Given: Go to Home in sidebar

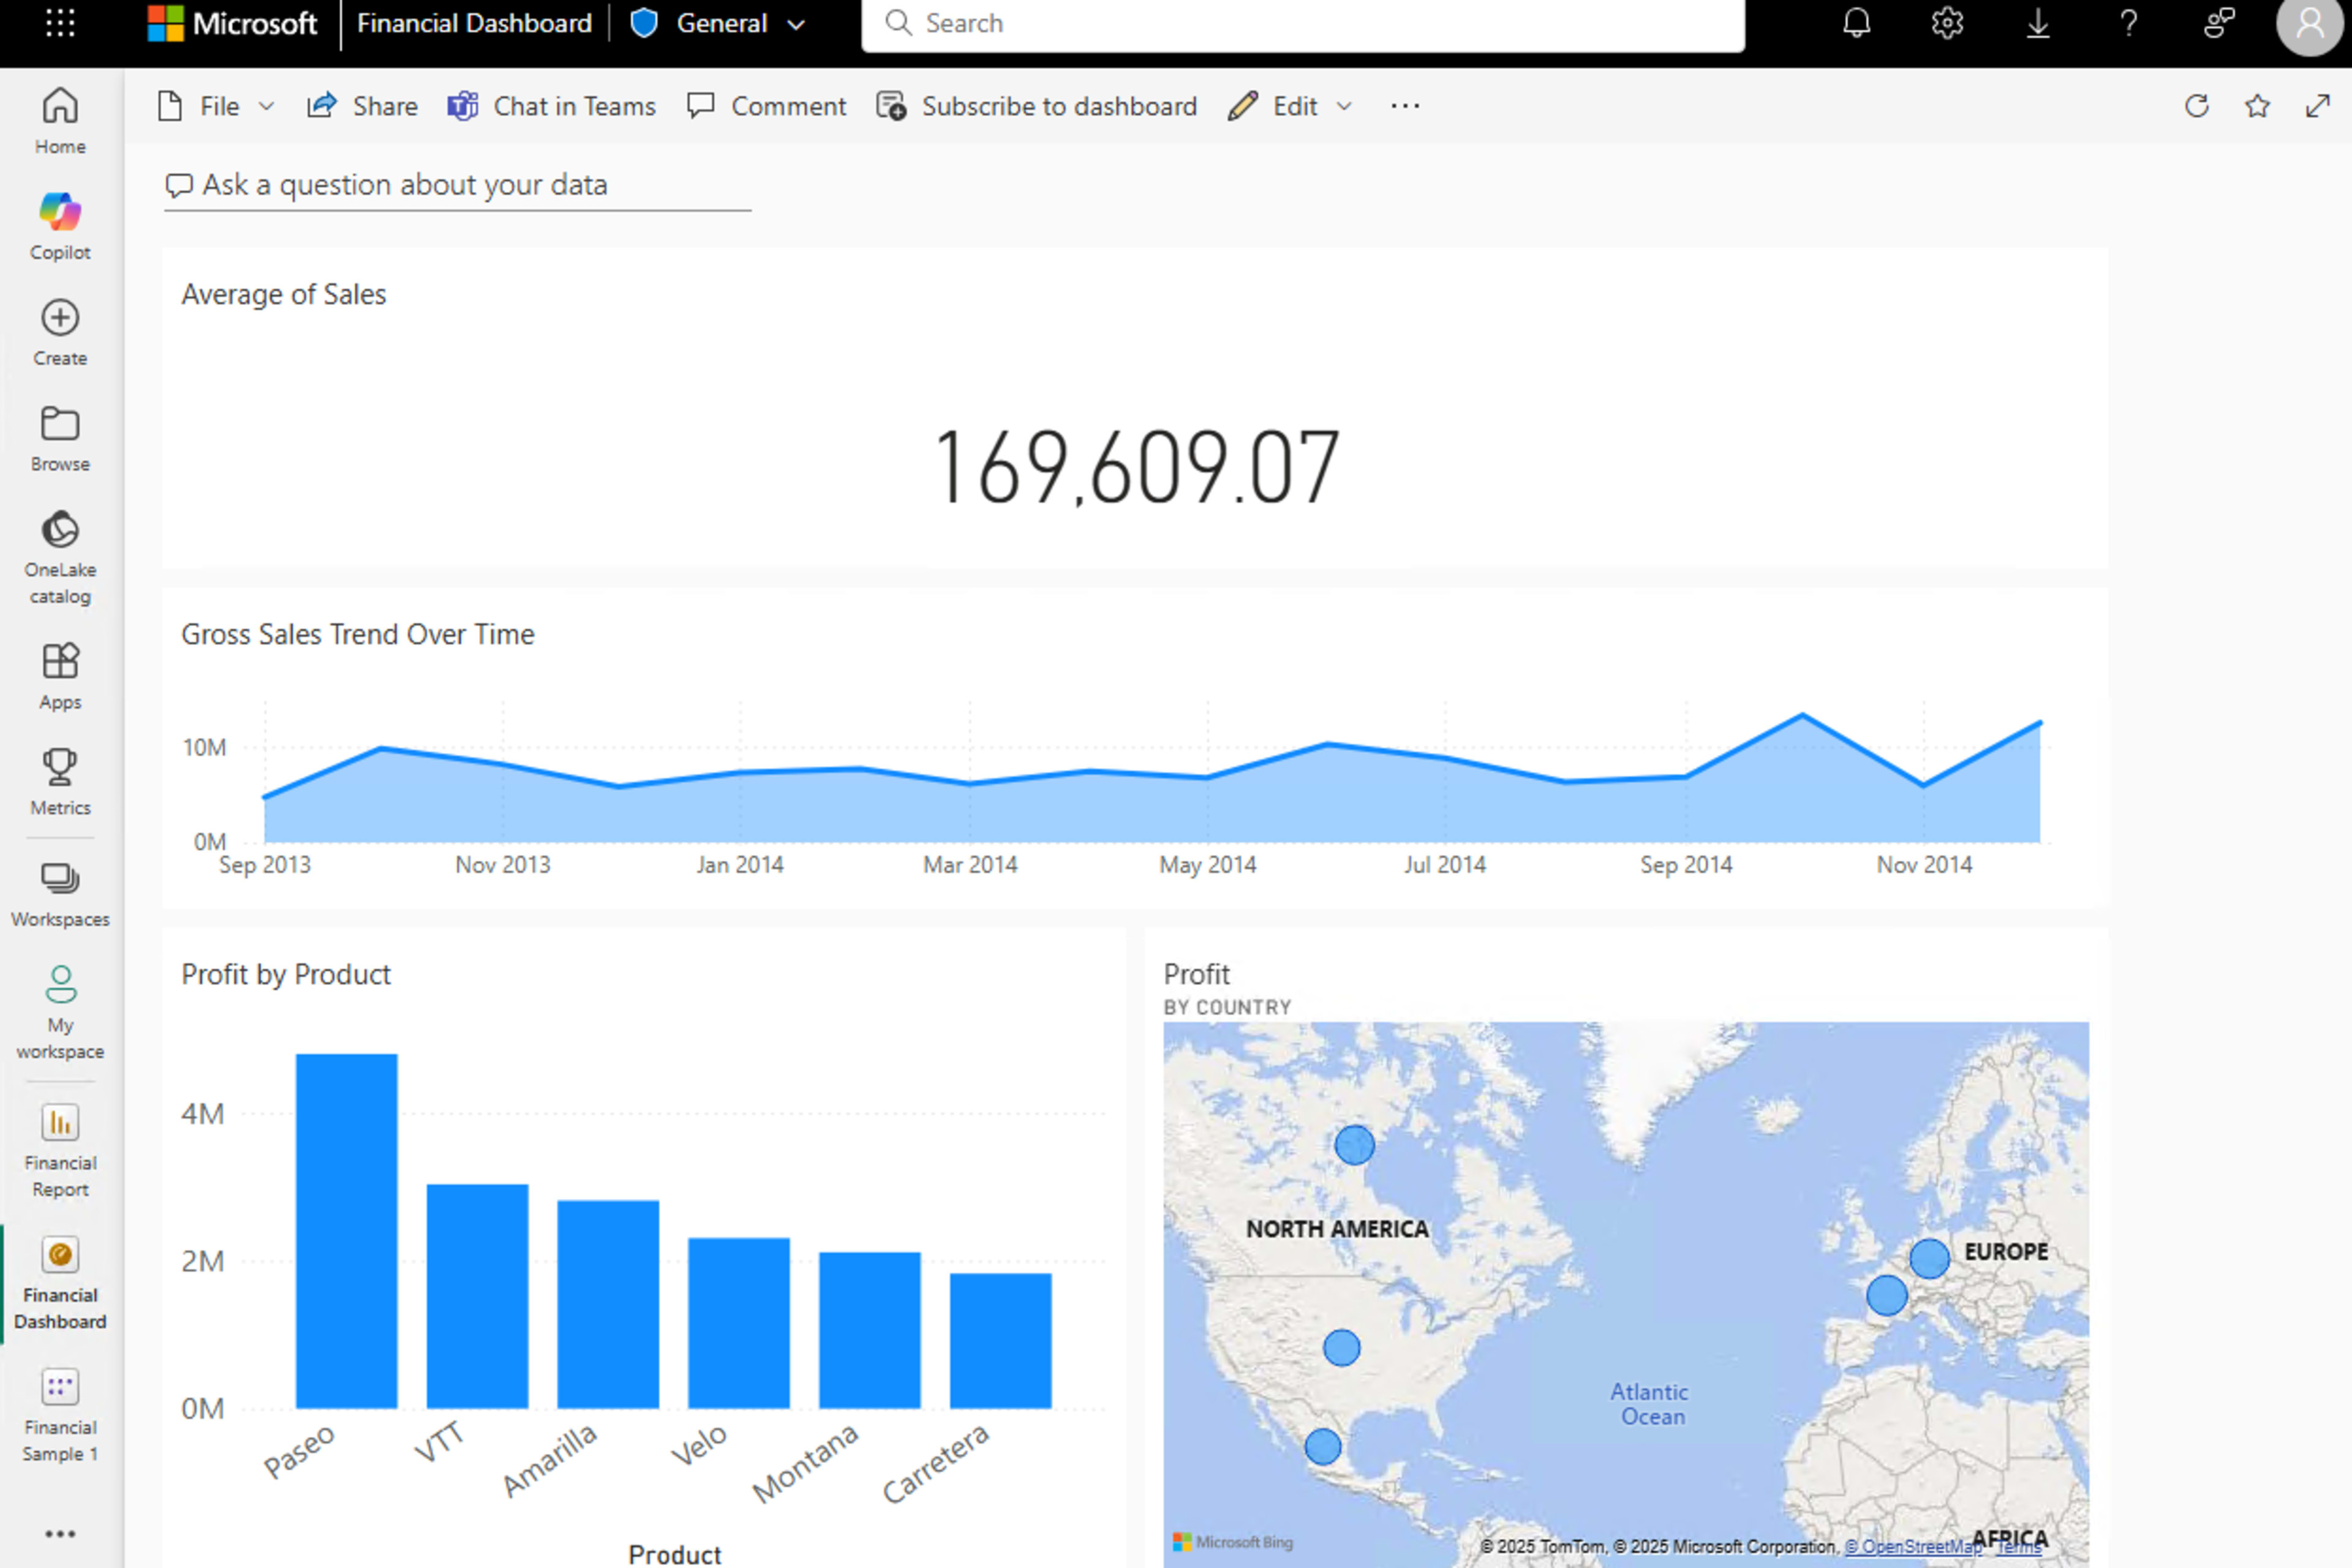Looking at the screenshot, I should [60, 121].
